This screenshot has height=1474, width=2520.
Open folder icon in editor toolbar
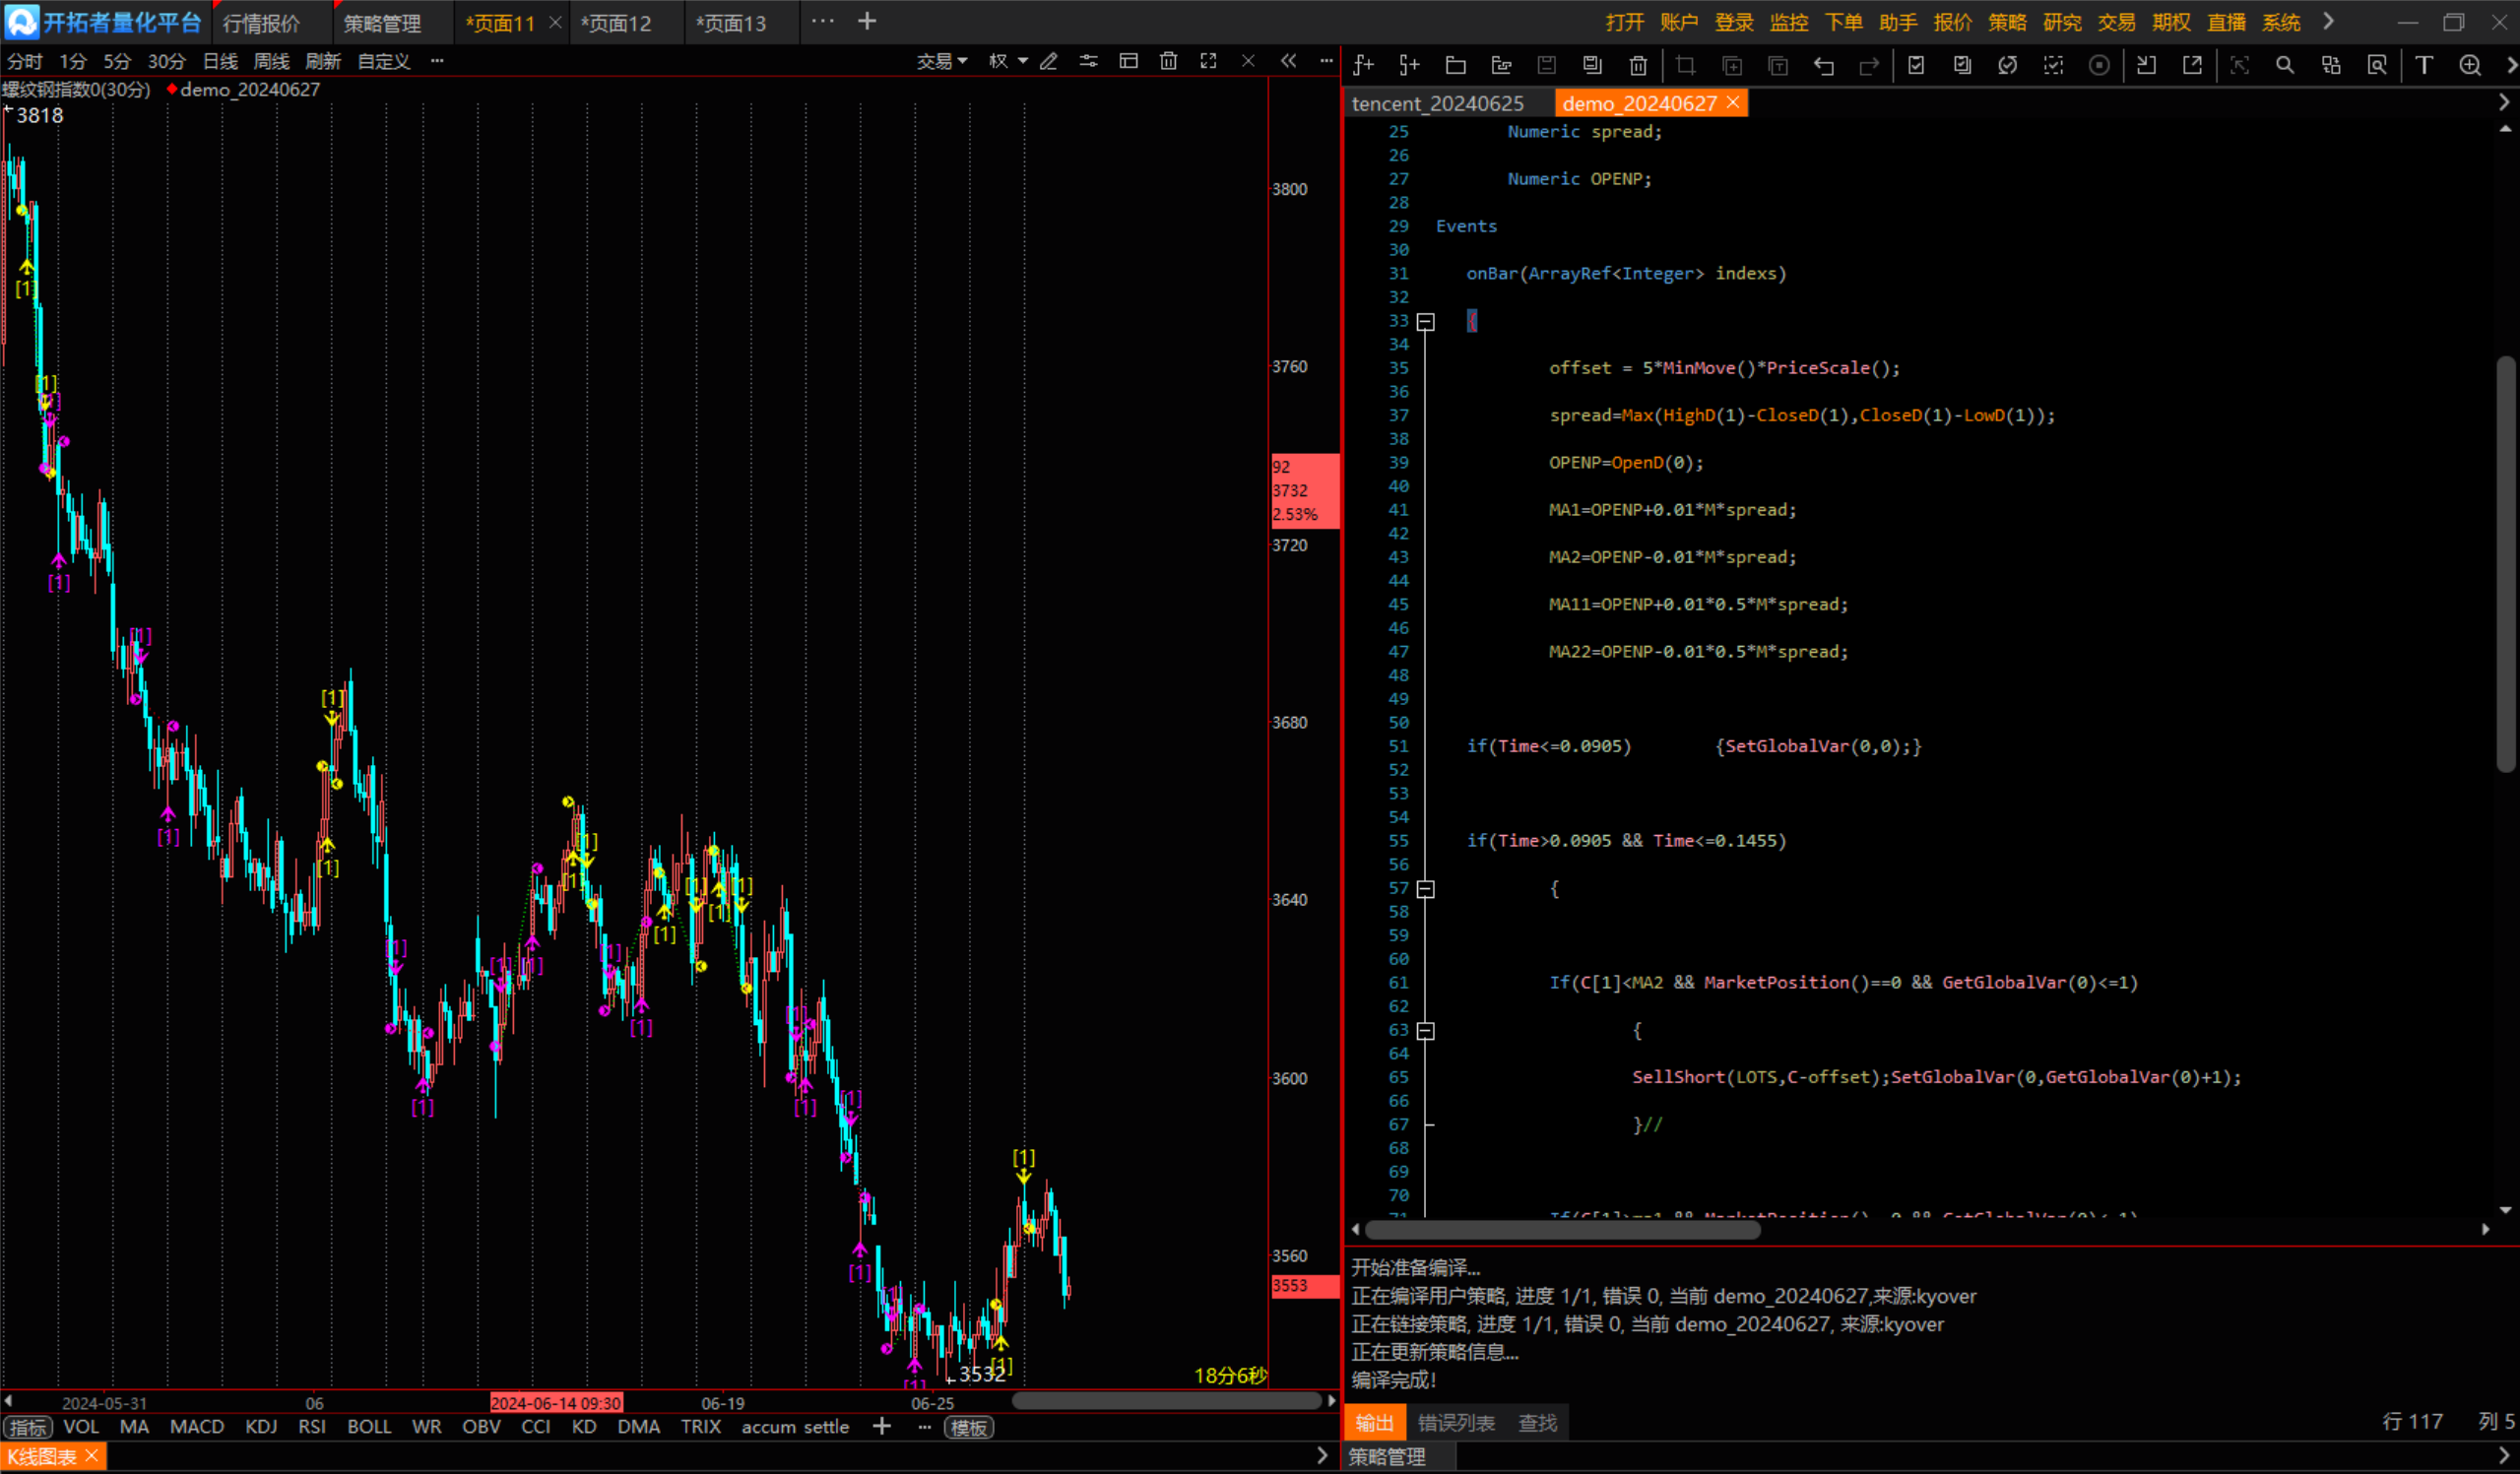tap(1455, 65)
